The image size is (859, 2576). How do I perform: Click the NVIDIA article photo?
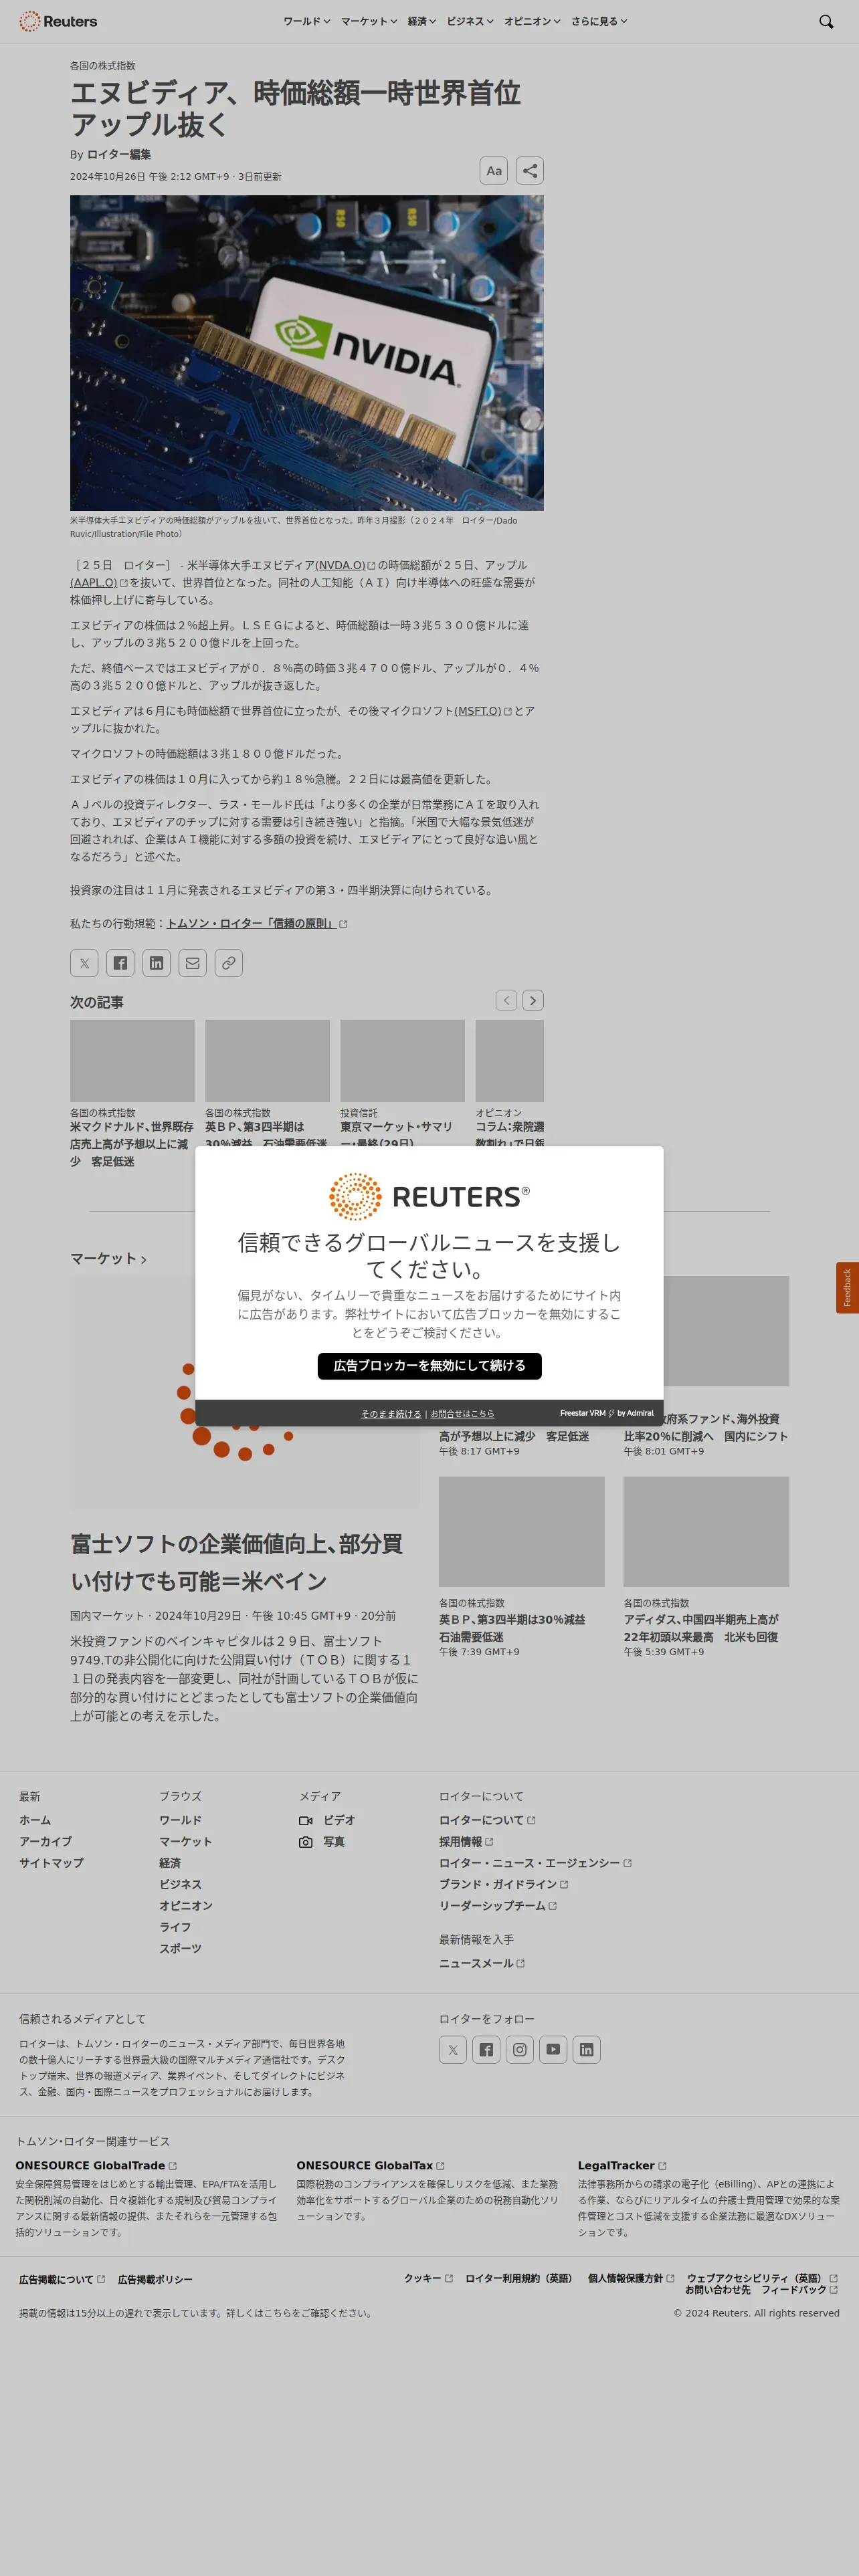pos(307,353)
